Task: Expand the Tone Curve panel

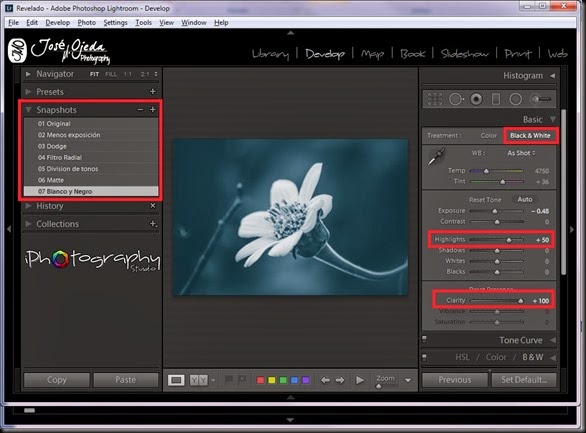Action: tap(553, 340)
